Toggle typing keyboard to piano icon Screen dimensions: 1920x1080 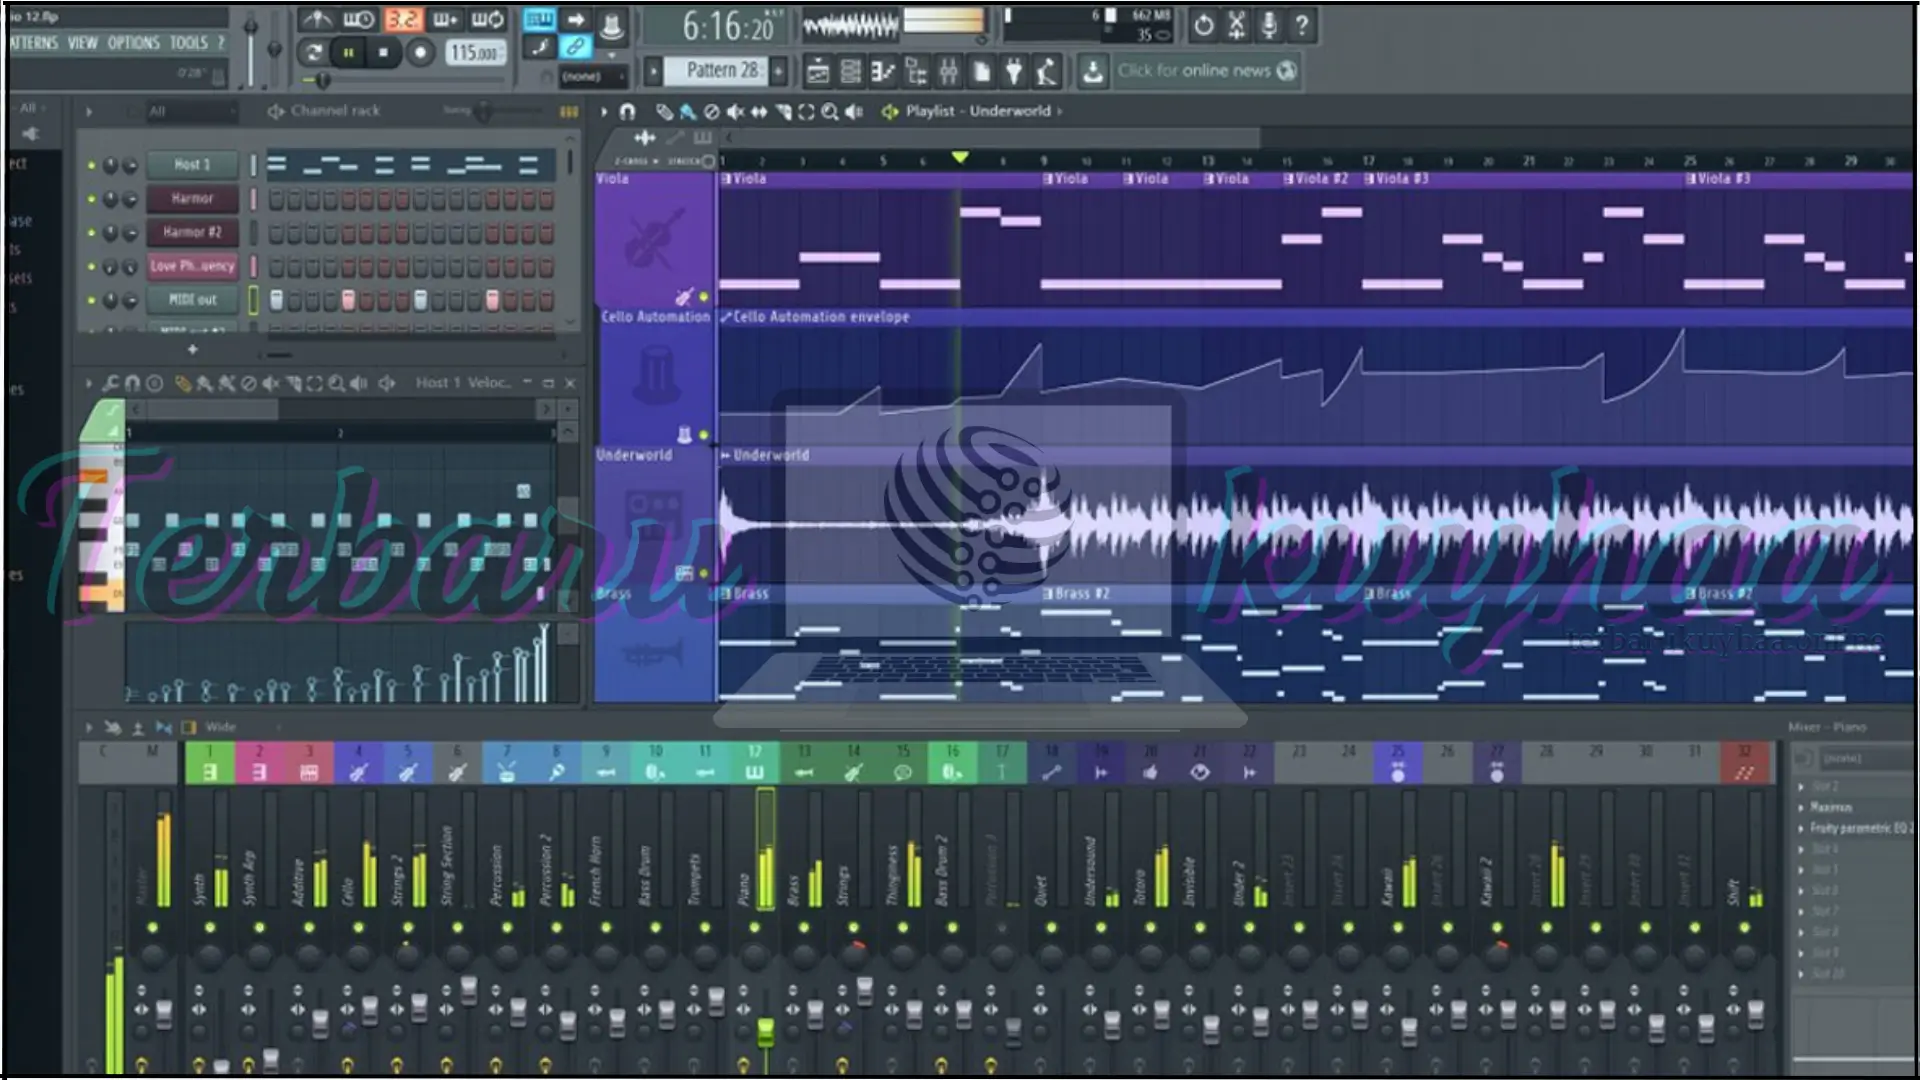[539, 20]
